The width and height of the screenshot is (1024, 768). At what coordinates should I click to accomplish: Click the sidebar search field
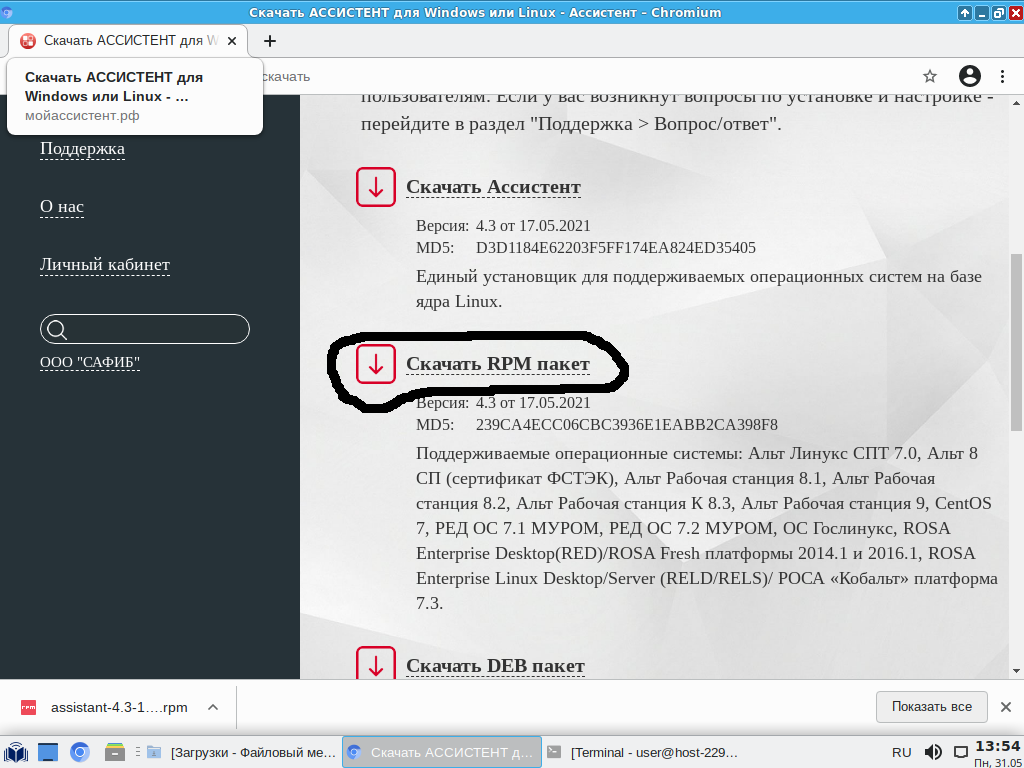[145, 329]
